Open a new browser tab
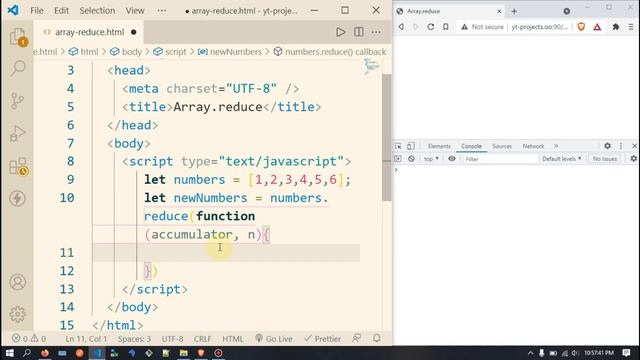 514,11
